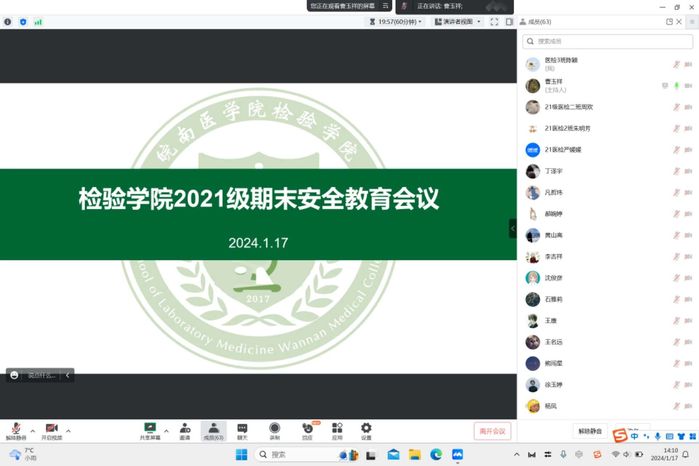This screenshot has width=699, height=466.
Task: Open the 19:57 meeting timer dropdown
Action: [x=399, y=21]
